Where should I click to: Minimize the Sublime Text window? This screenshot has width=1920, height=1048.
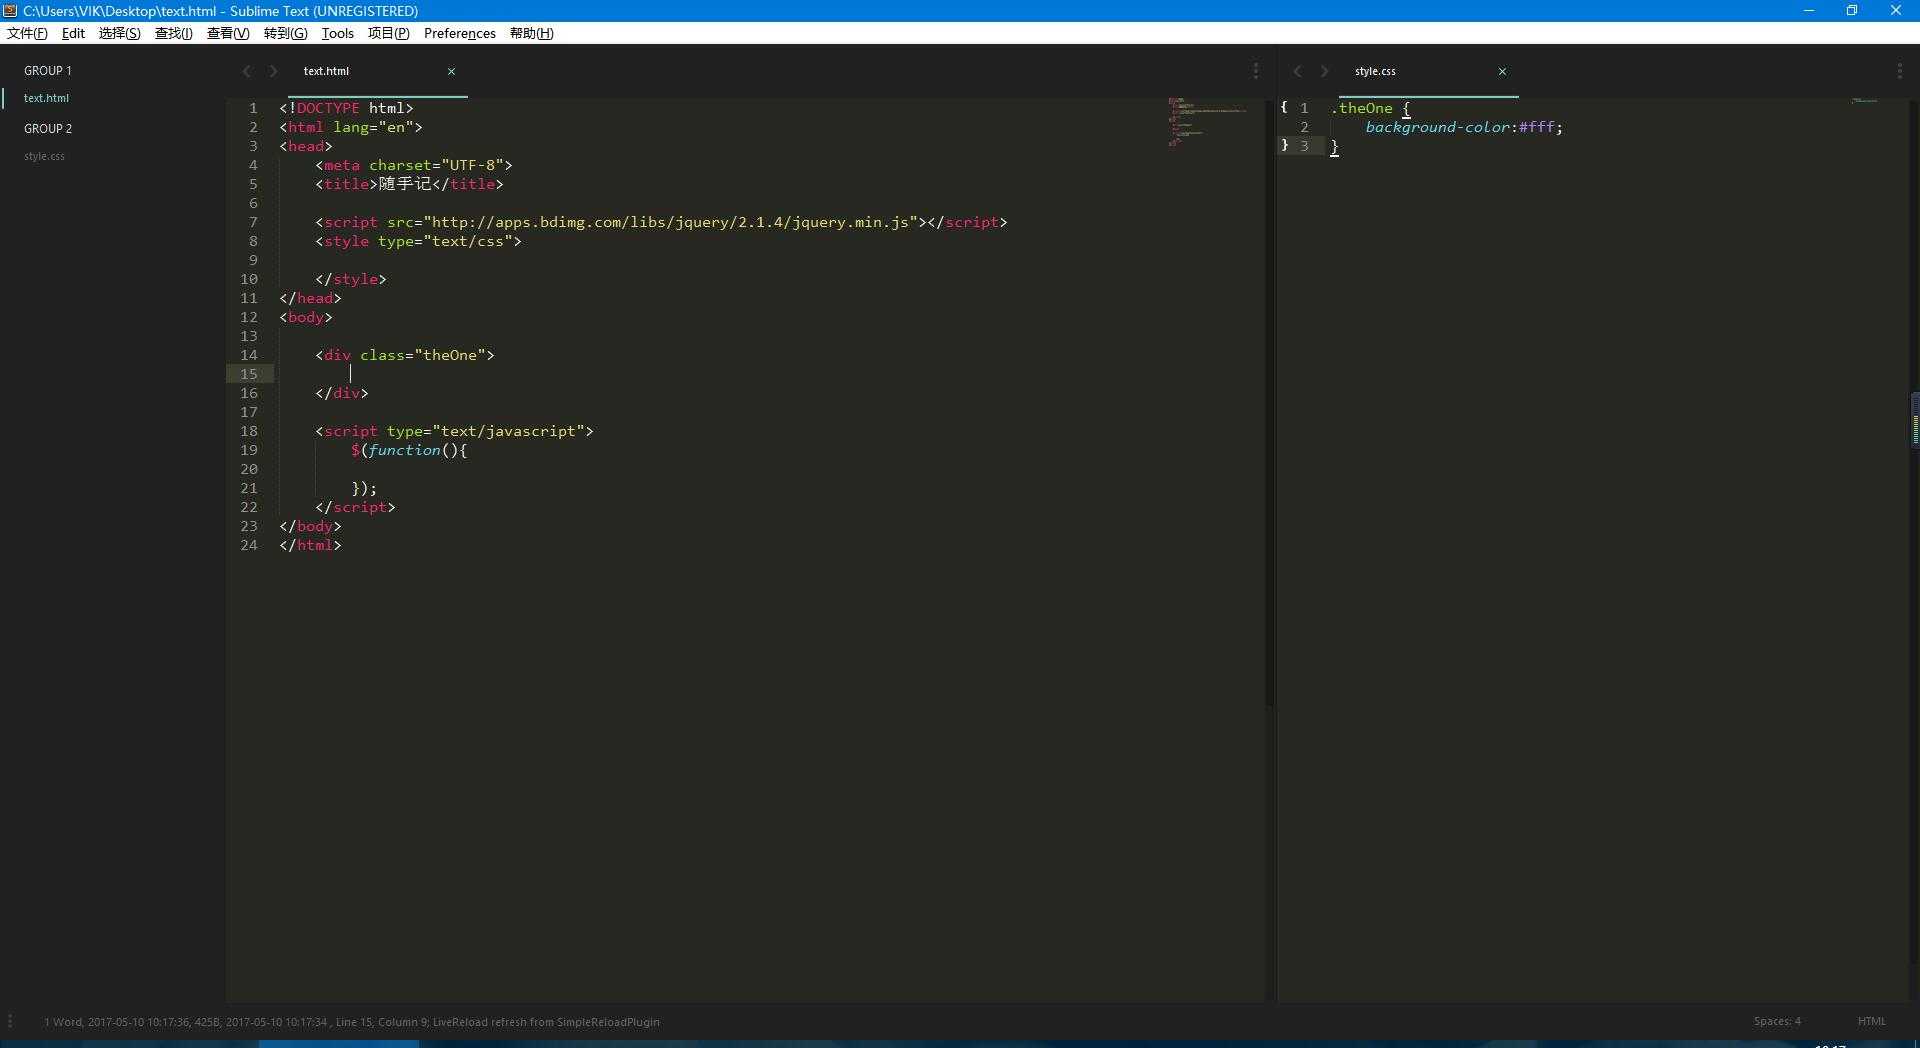tap(1808, 10)
